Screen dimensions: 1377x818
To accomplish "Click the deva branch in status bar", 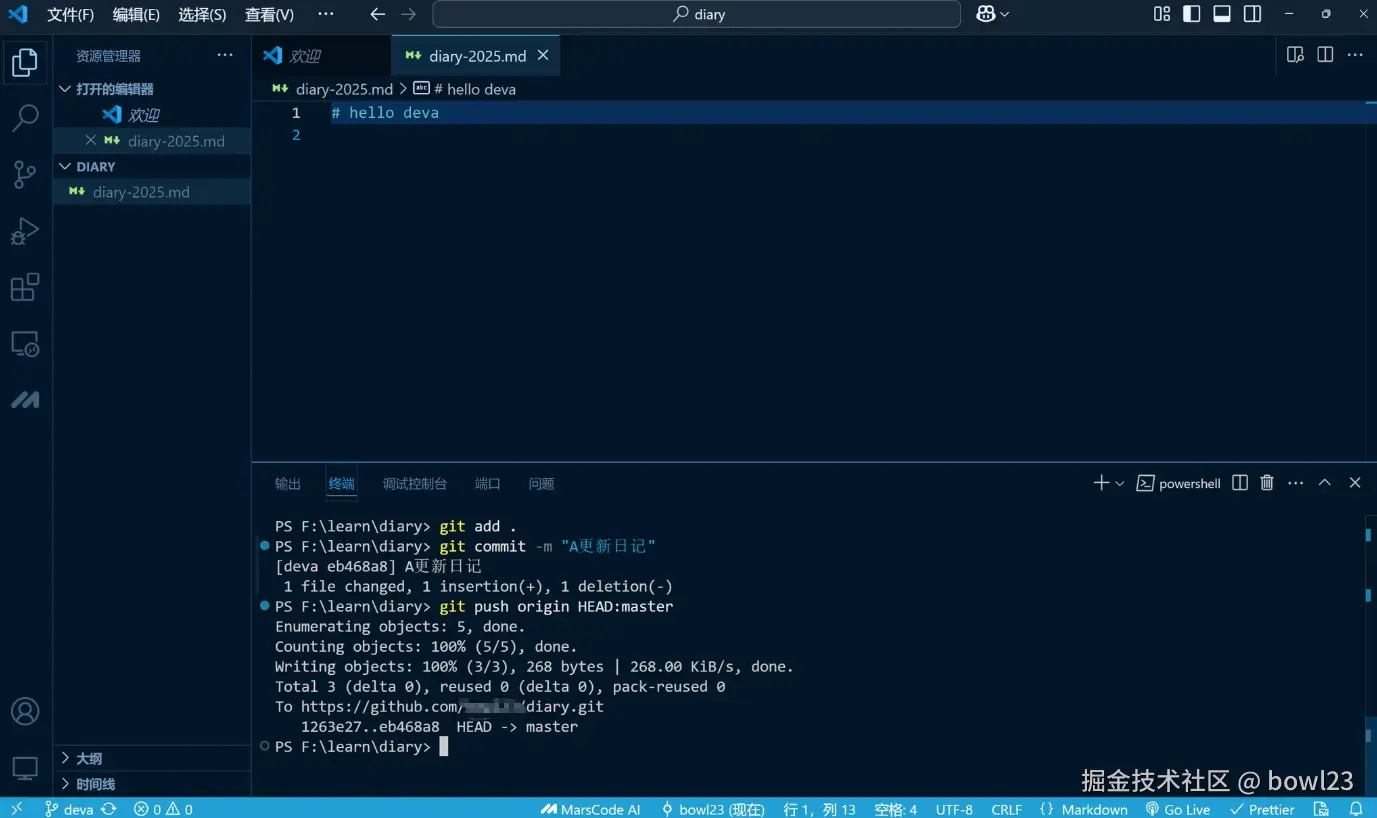I will tap(69, 809).
